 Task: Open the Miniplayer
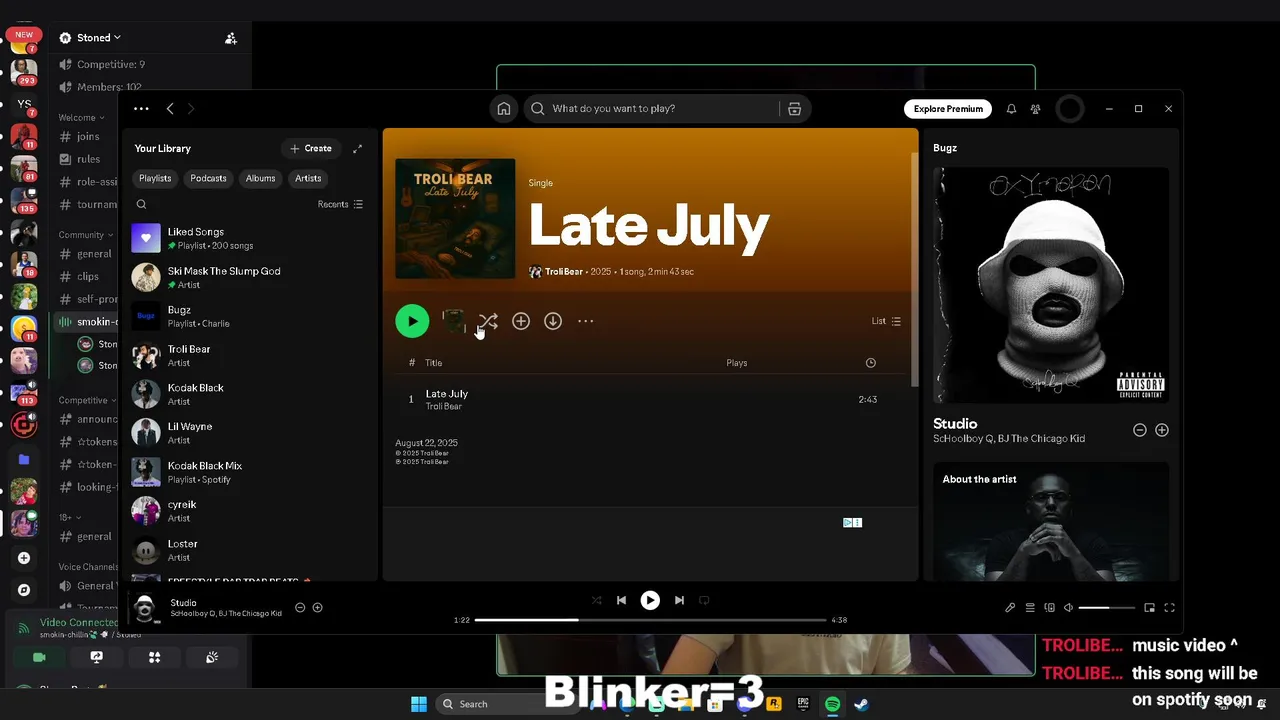[1149, 607]
